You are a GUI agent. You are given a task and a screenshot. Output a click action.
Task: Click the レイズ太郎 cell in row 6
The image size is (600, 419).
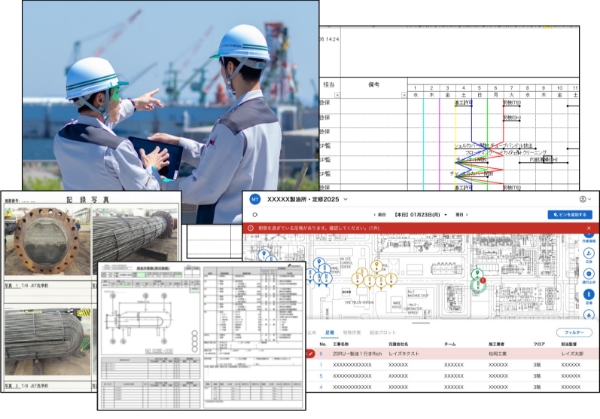coord(572,354)
